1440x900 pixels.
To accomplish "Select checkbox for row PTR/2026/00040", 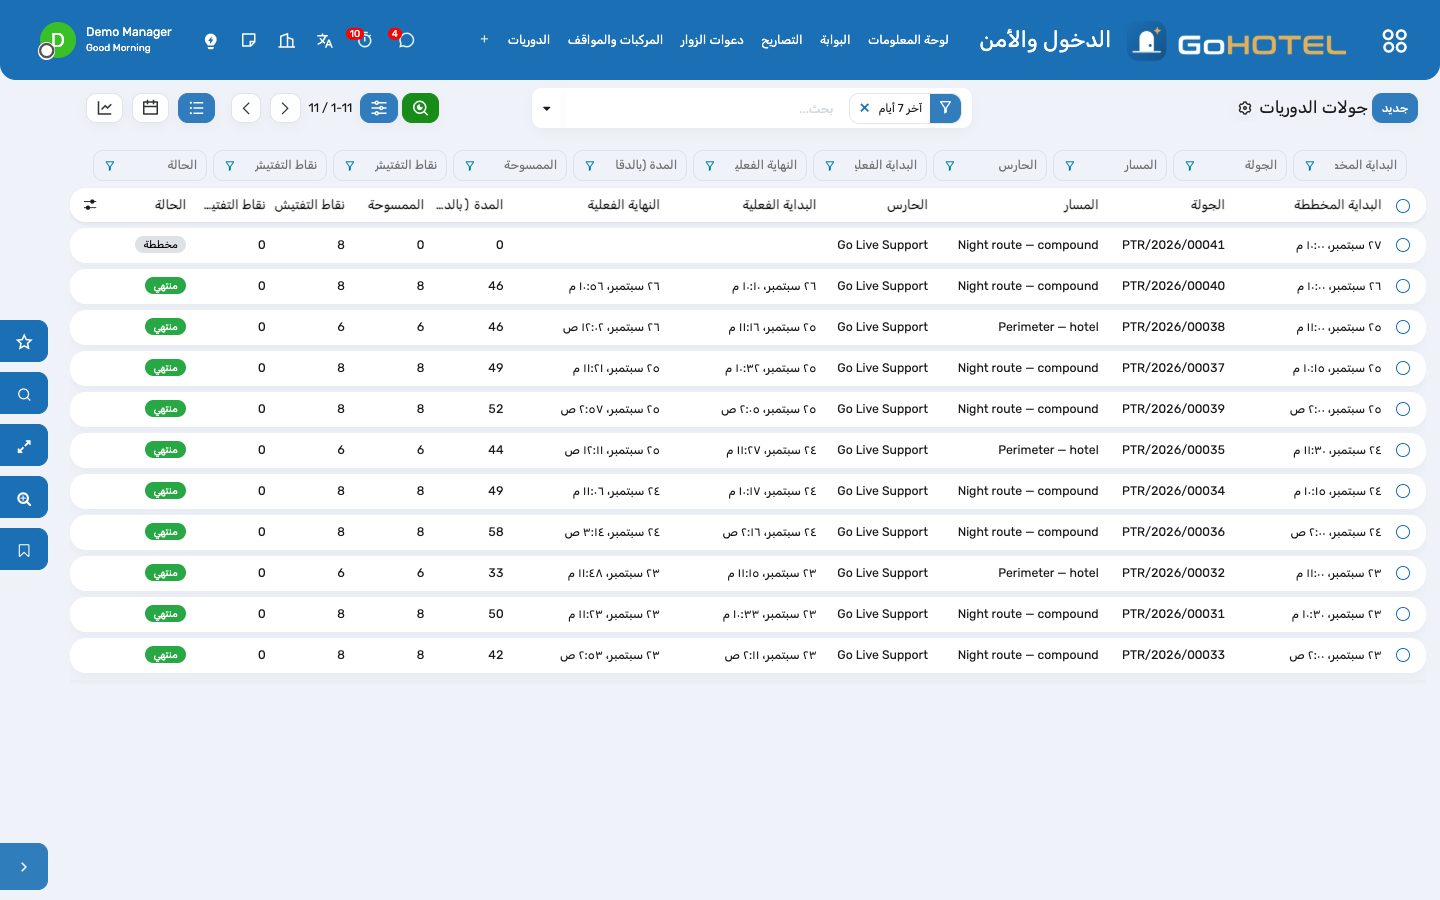I will pyautogui.click(x=1403, y=286).
